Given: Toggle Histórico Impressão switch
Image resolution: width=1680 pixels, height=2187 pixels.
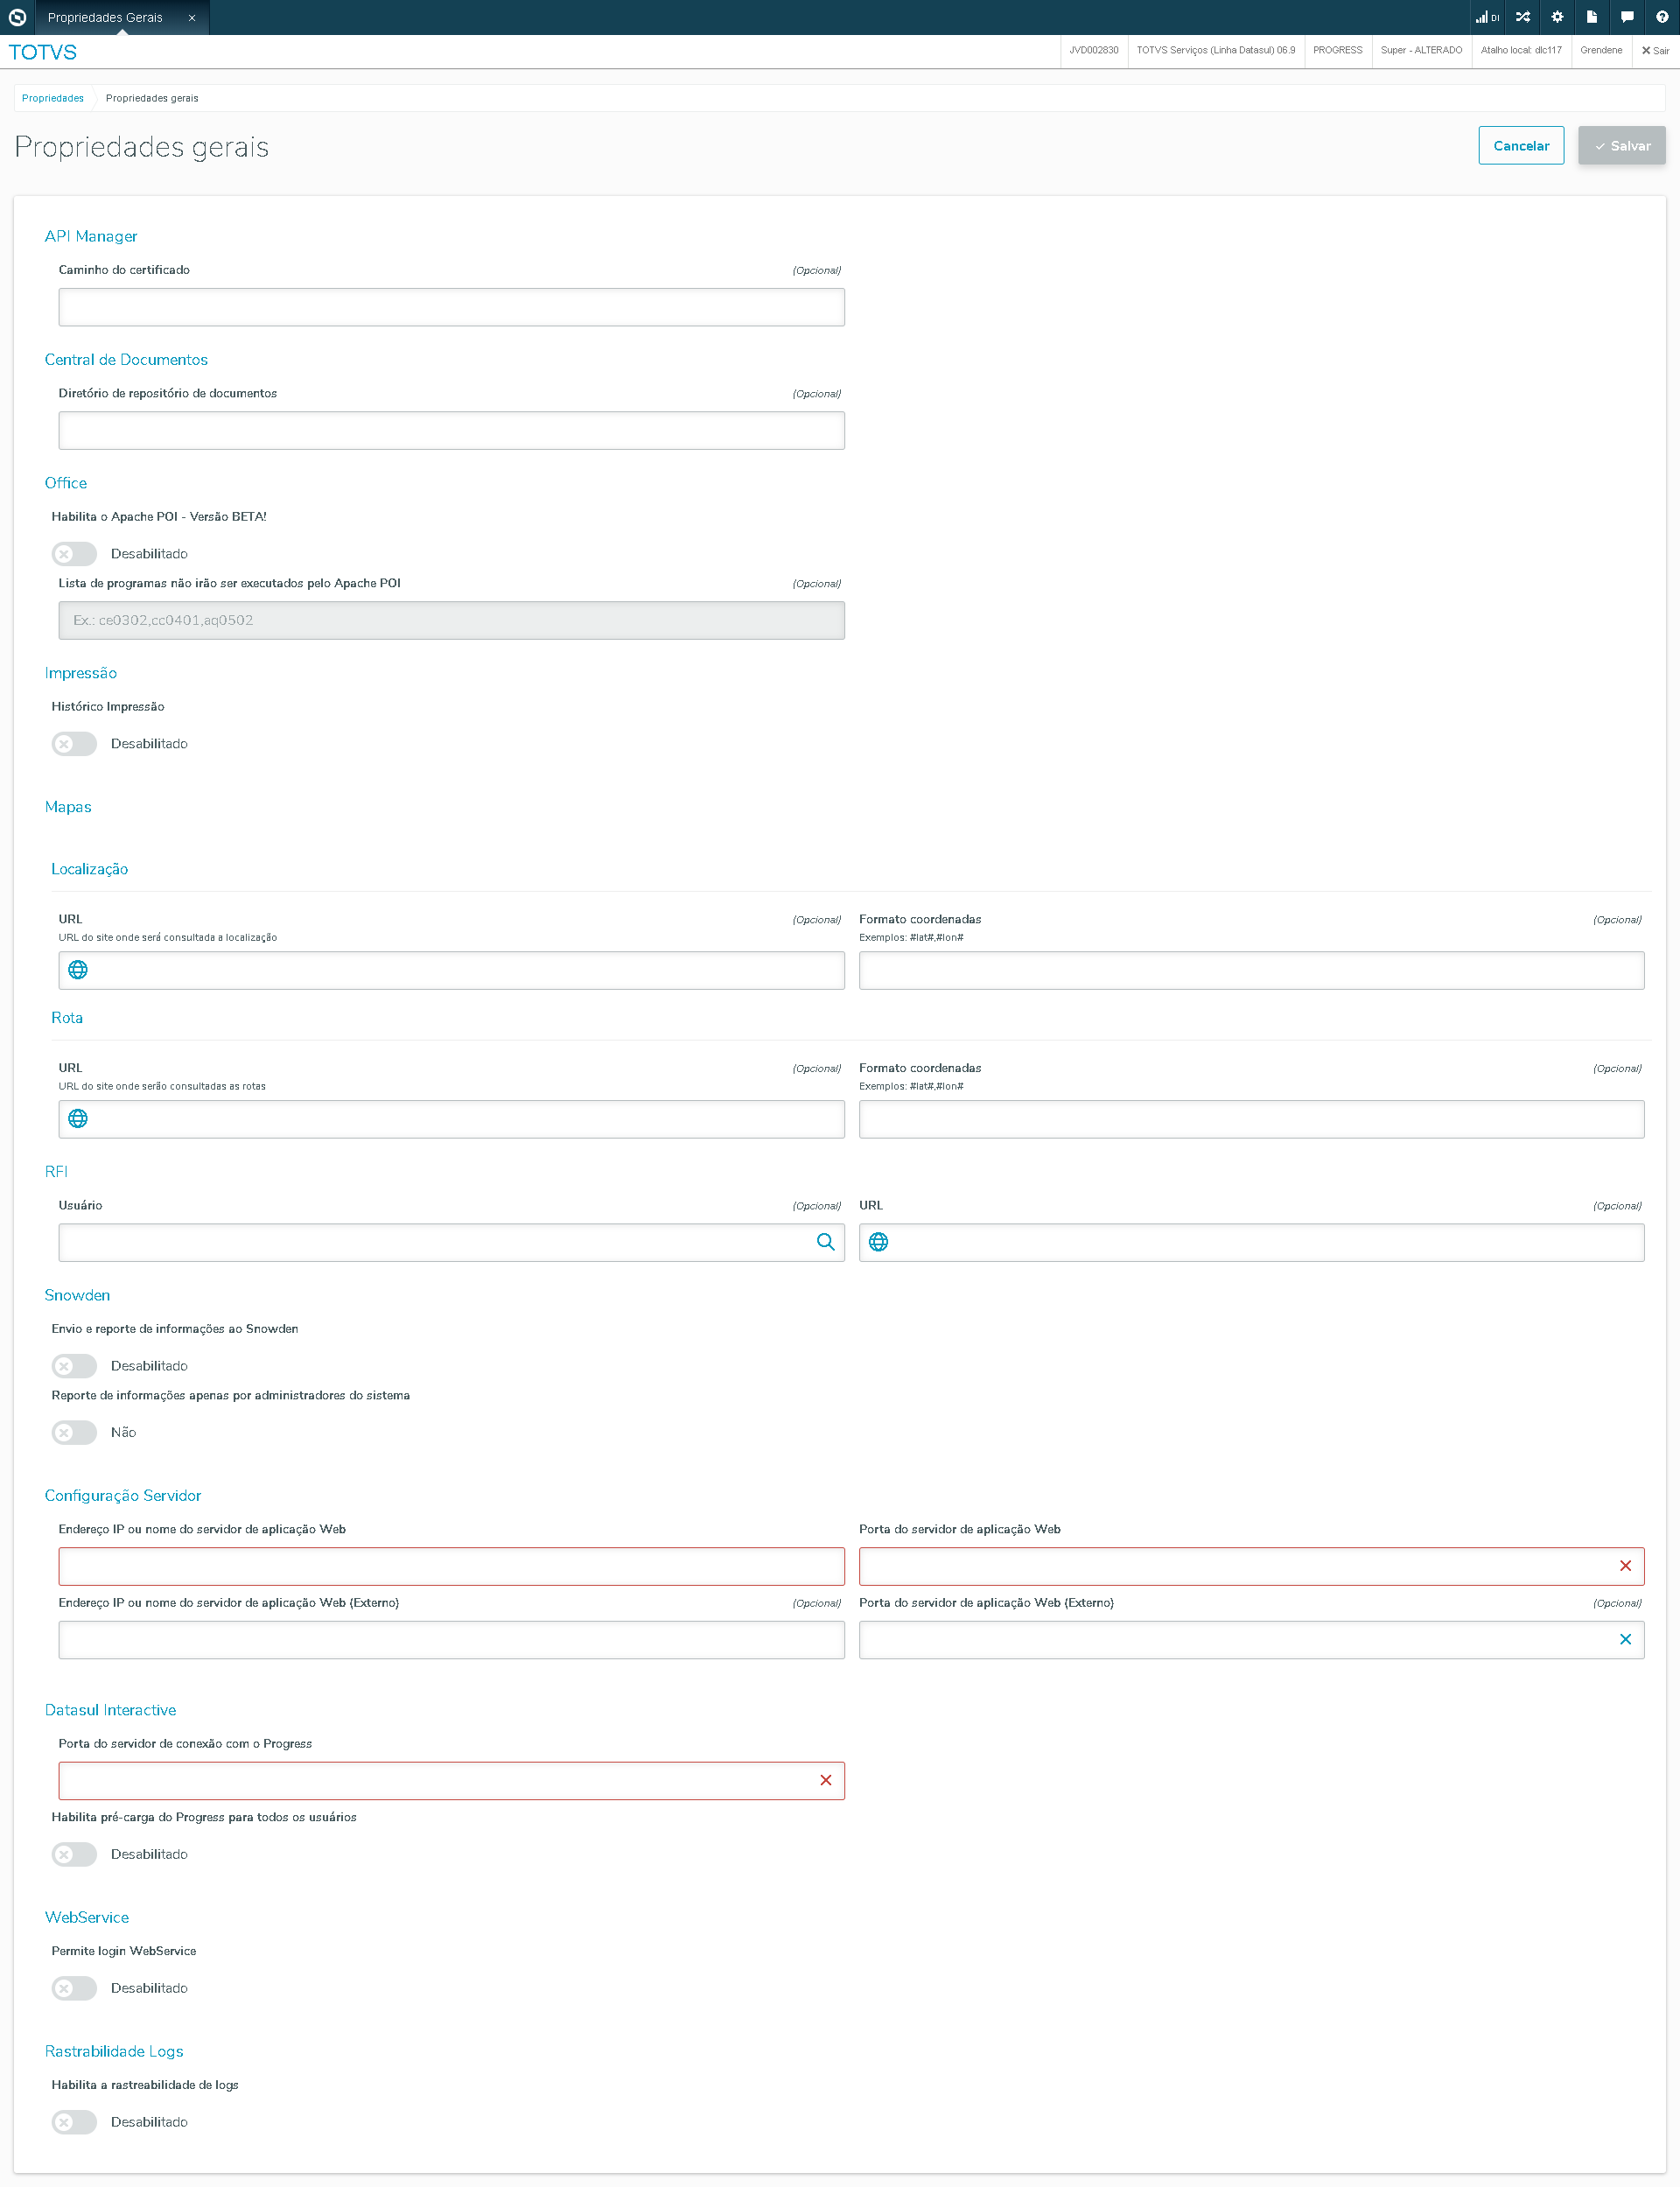Looking at the screenshot, I should 74,744.
